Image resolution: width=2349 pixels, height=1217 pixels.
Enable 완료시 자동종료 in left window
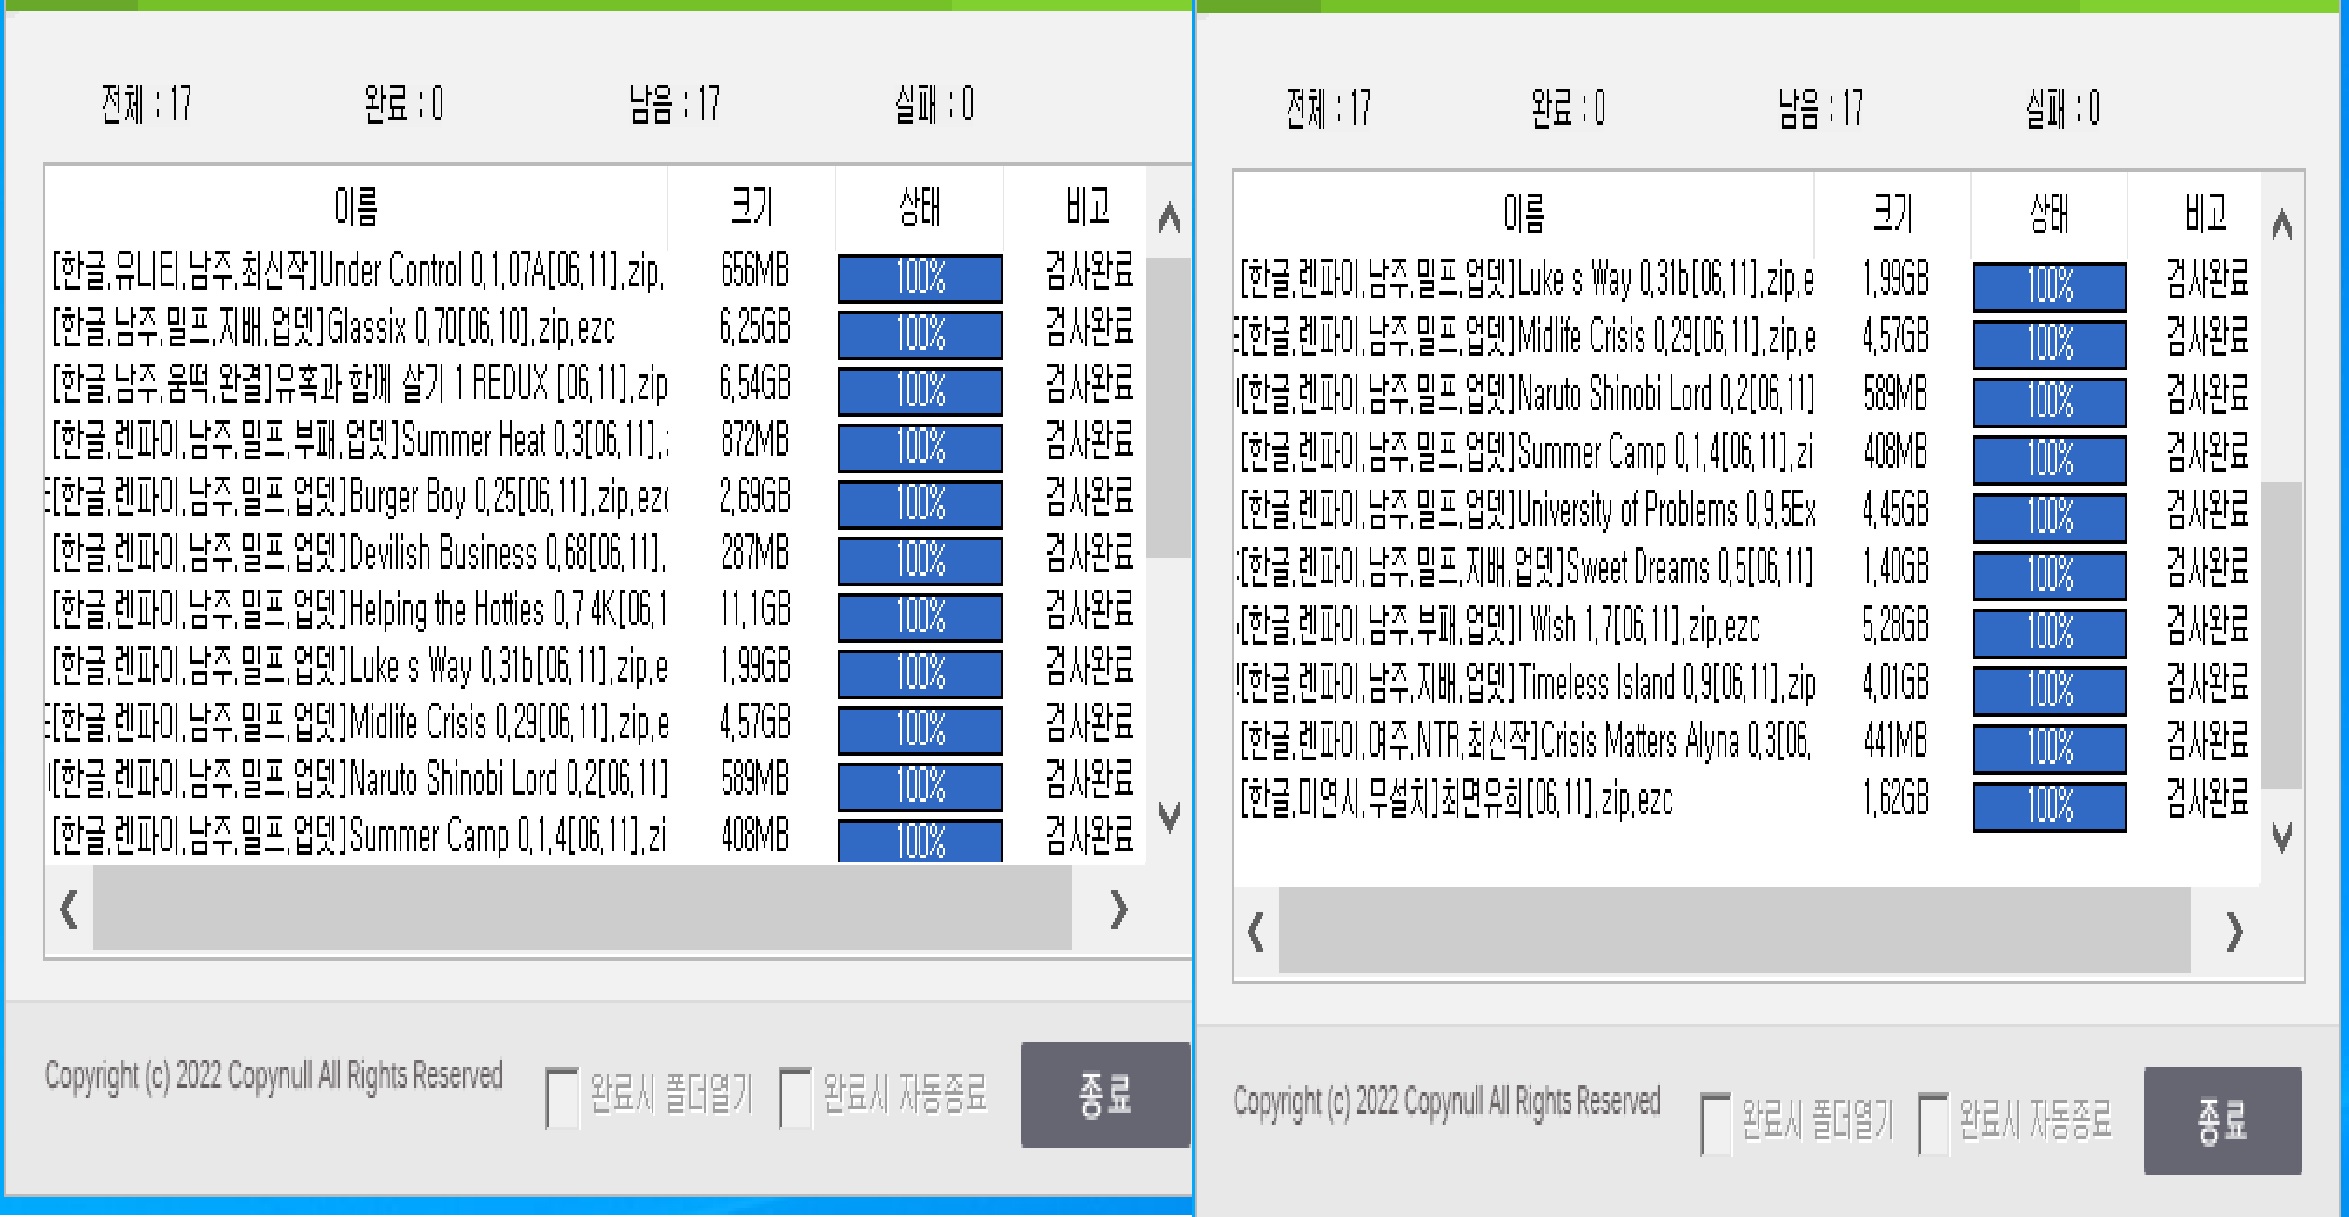click(x=796, y=1097)
